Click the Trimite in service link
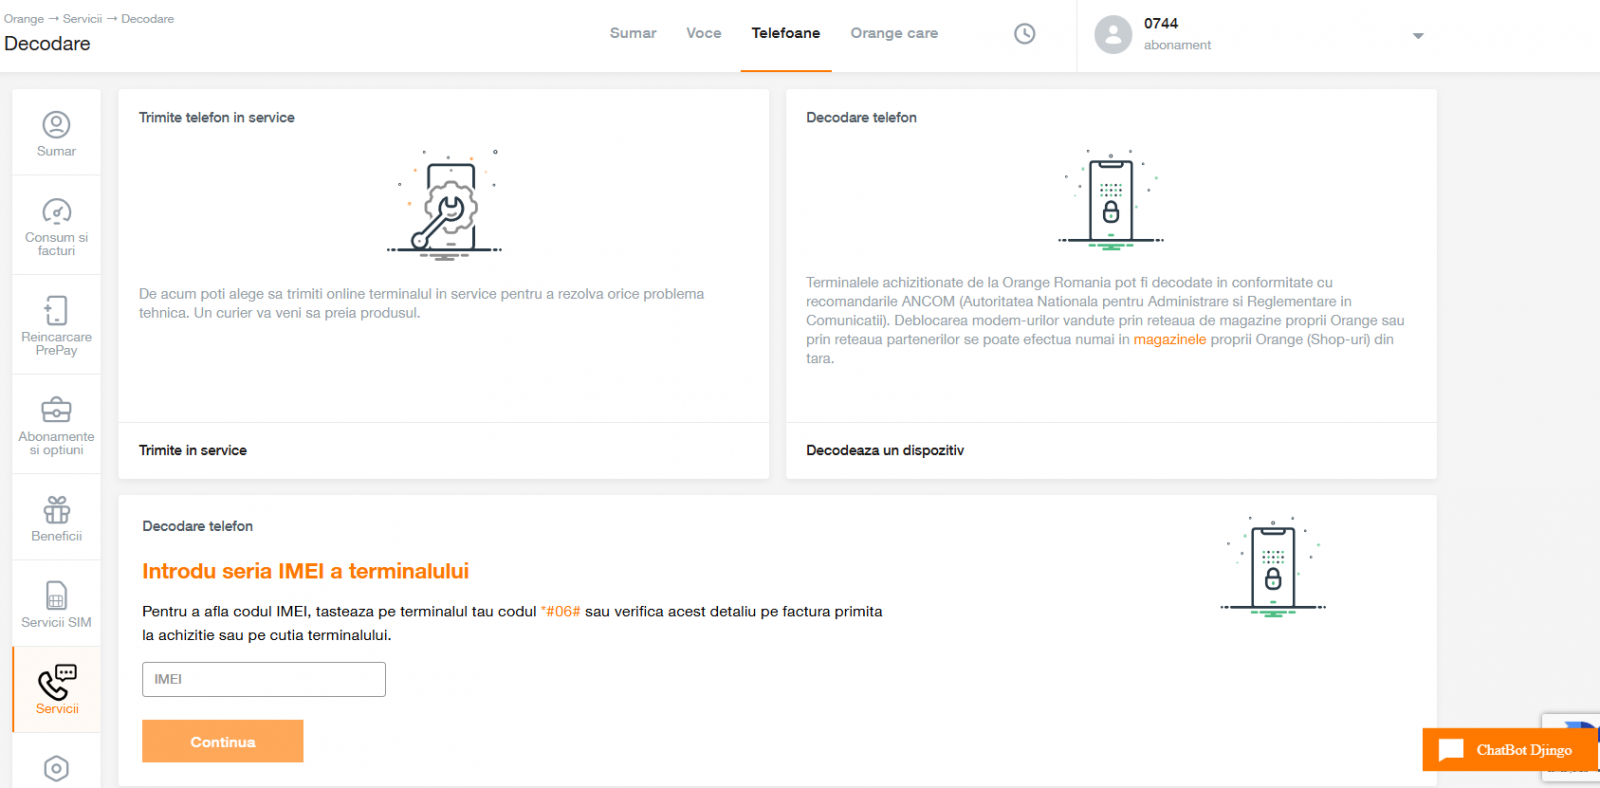 coord(193,451)
